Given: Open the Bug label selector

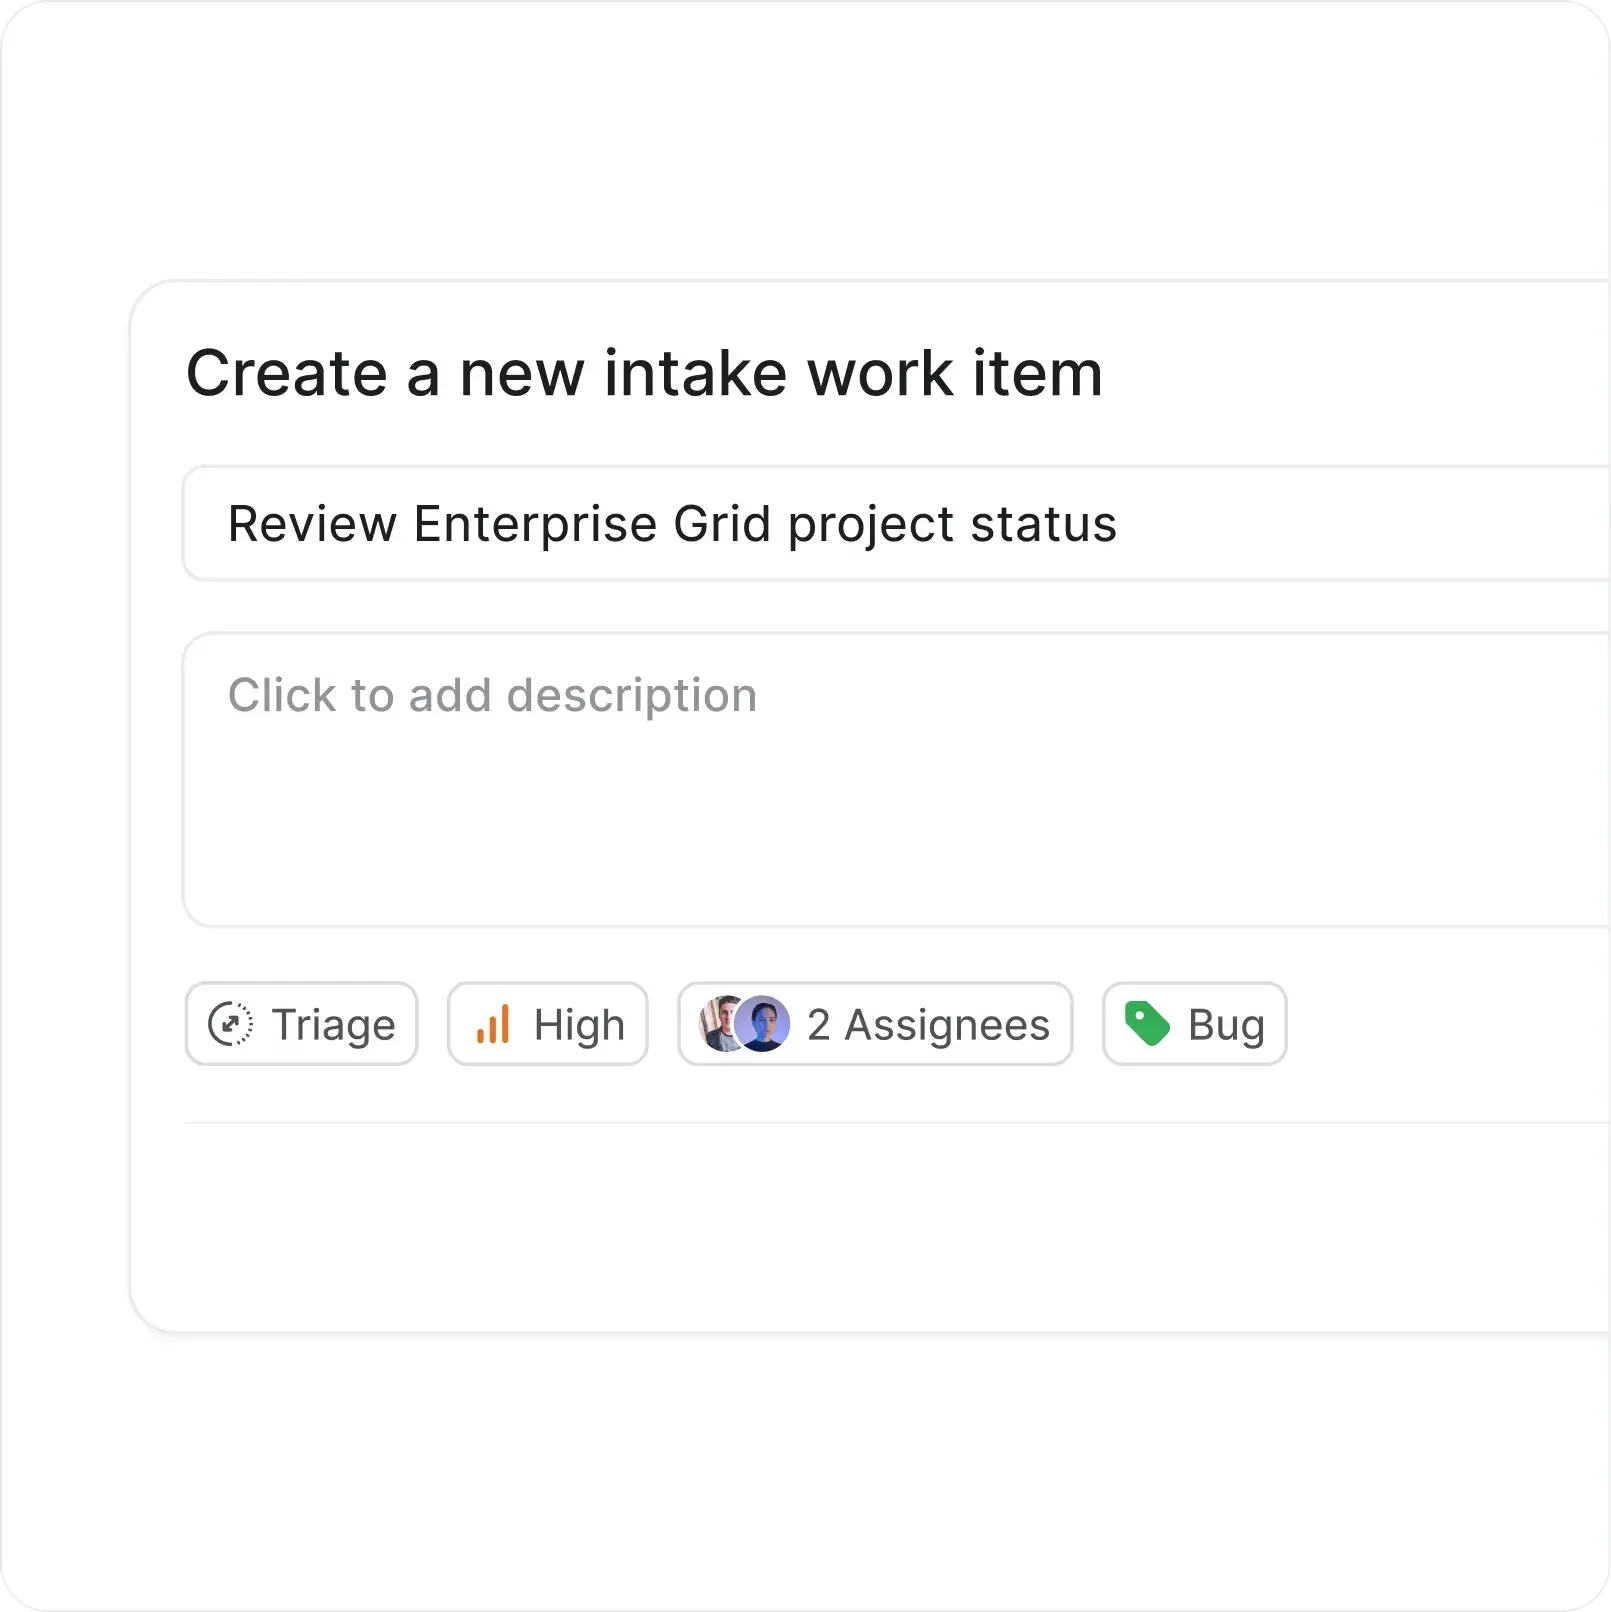Looking at the screenshot, I should click(x=1193, y=1023).
